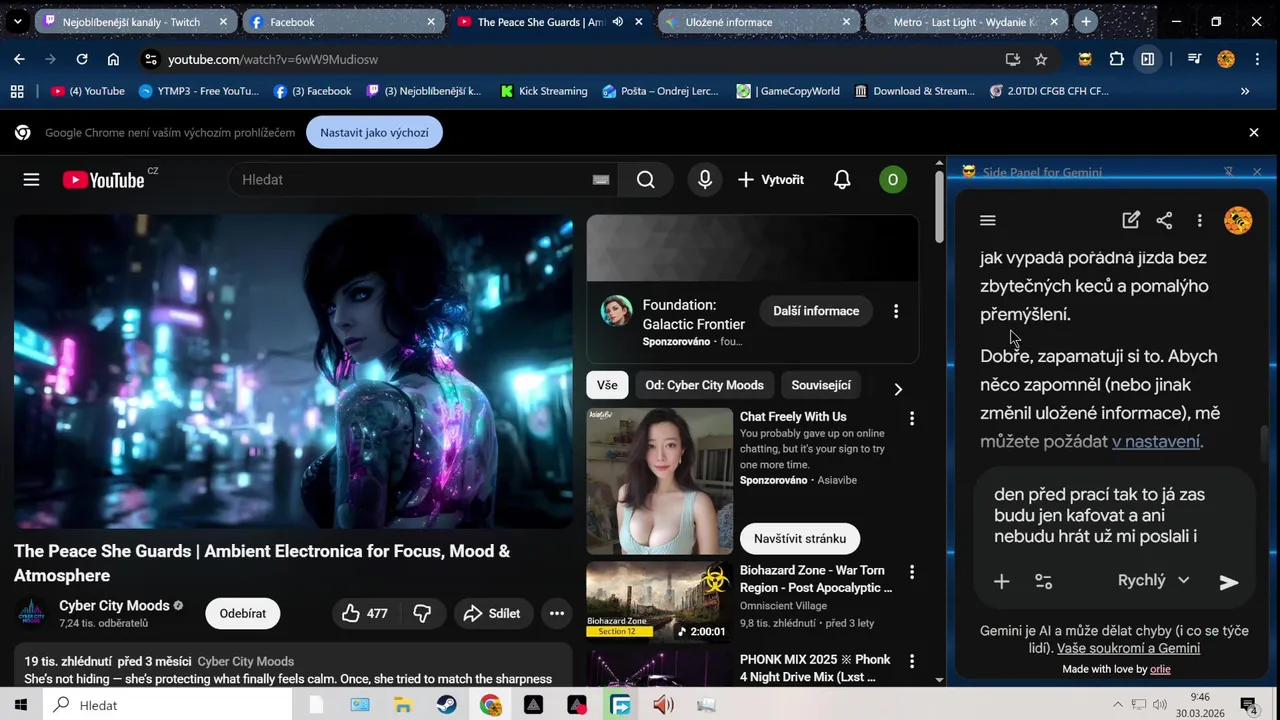The image size is (1280, 720).
Task: Open Gemini side panel hamburger menu
Action: click(988, 220)
